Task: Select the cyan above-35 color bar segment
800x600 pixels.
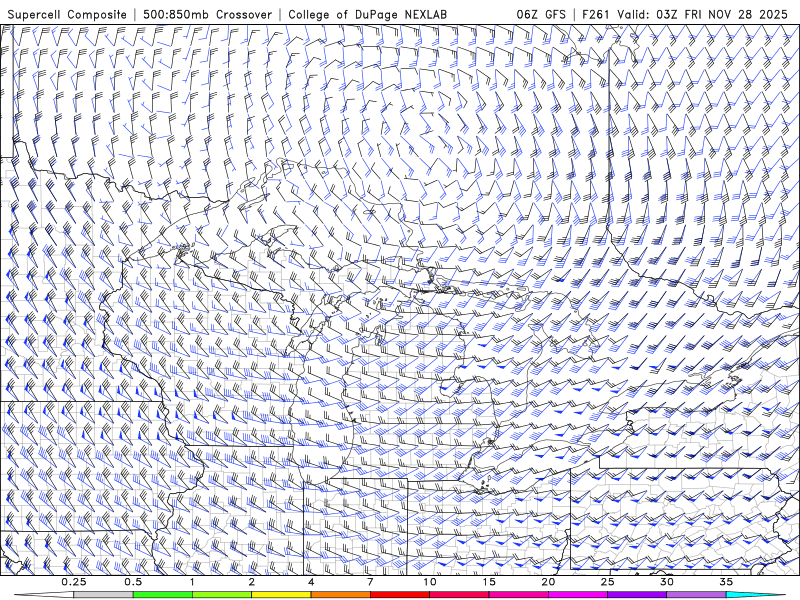Action: [x=755, y=595]
